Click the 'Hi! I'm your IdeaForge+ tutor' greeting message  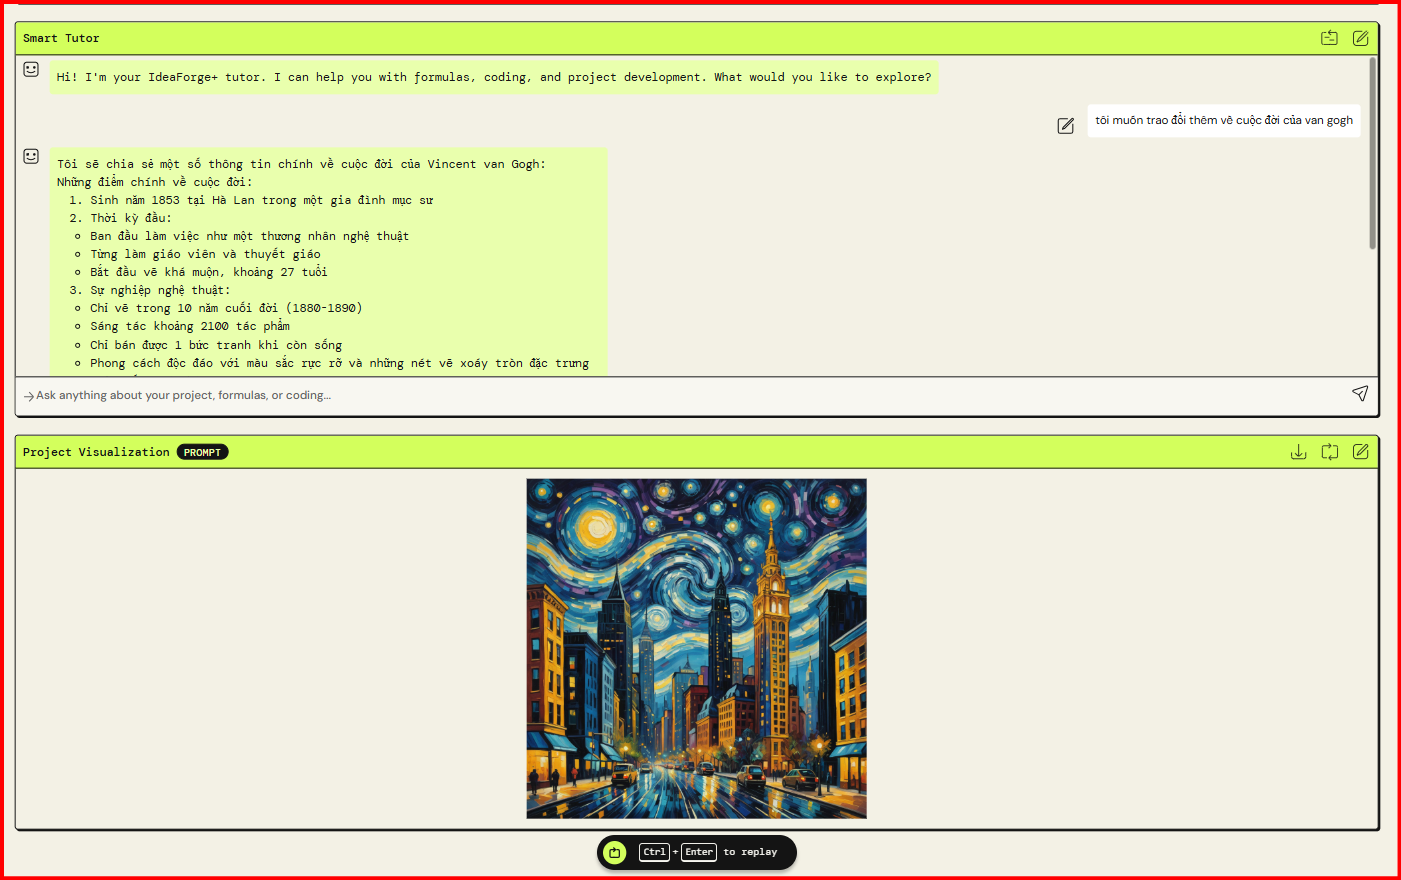[494, 77]
